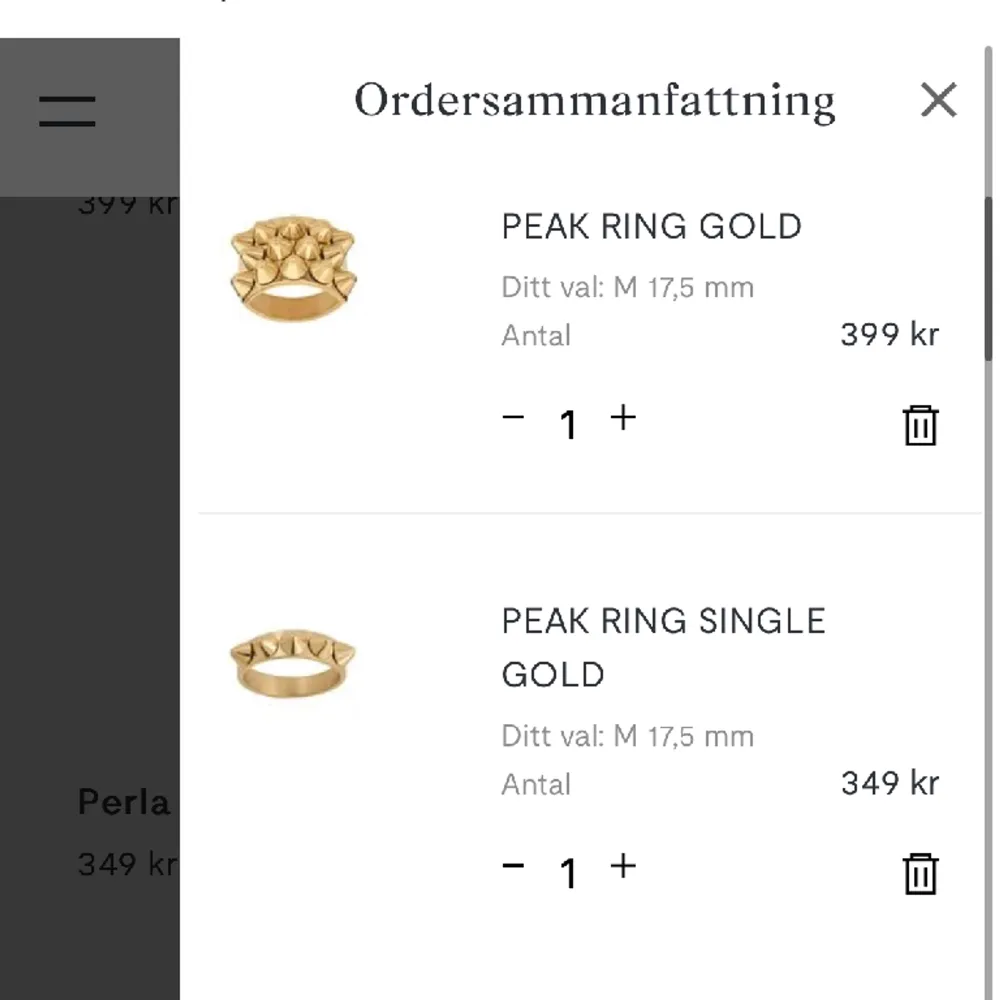1000x1000 pixels.
Task: Click quantity value 1 for PEAK RING GOLD
Action: click(x=568, y=425)
